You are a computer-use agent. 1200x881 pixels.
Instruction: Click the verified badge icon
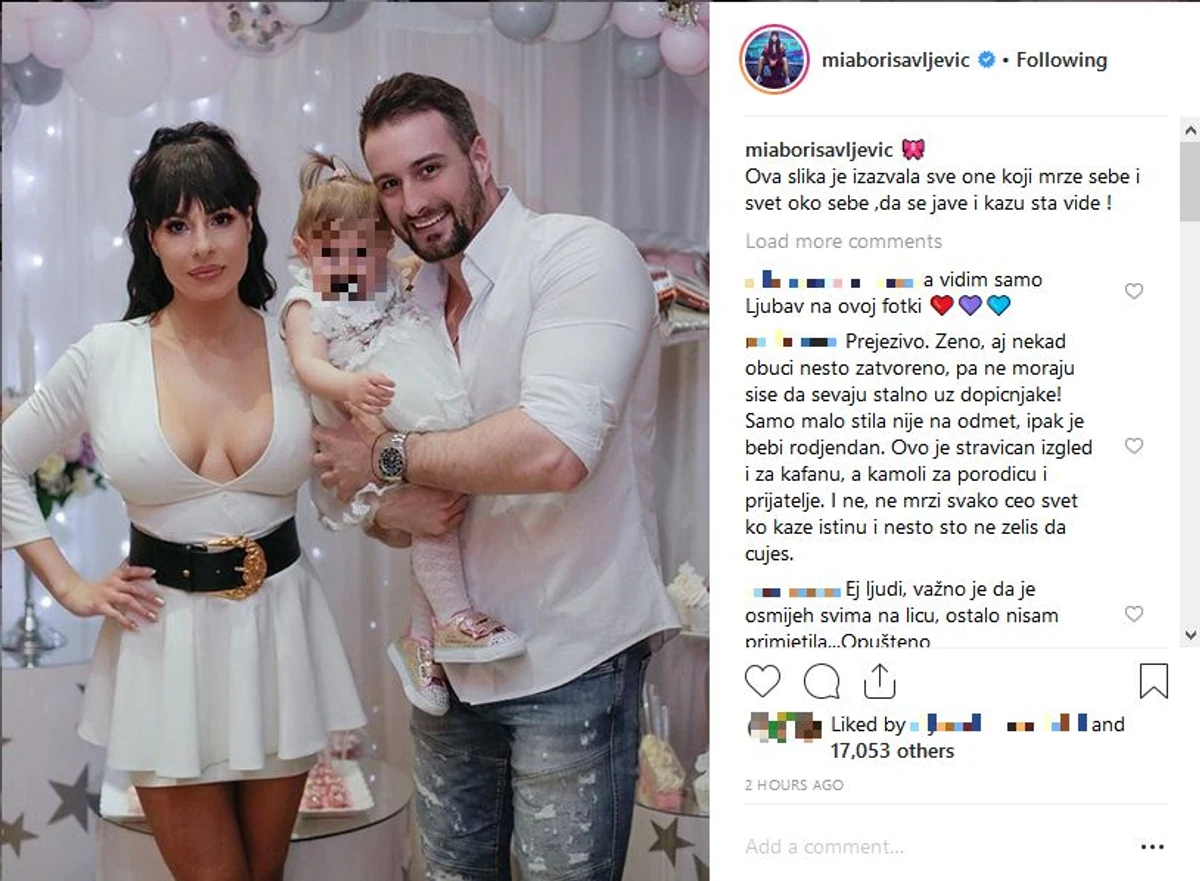[986, 60]
